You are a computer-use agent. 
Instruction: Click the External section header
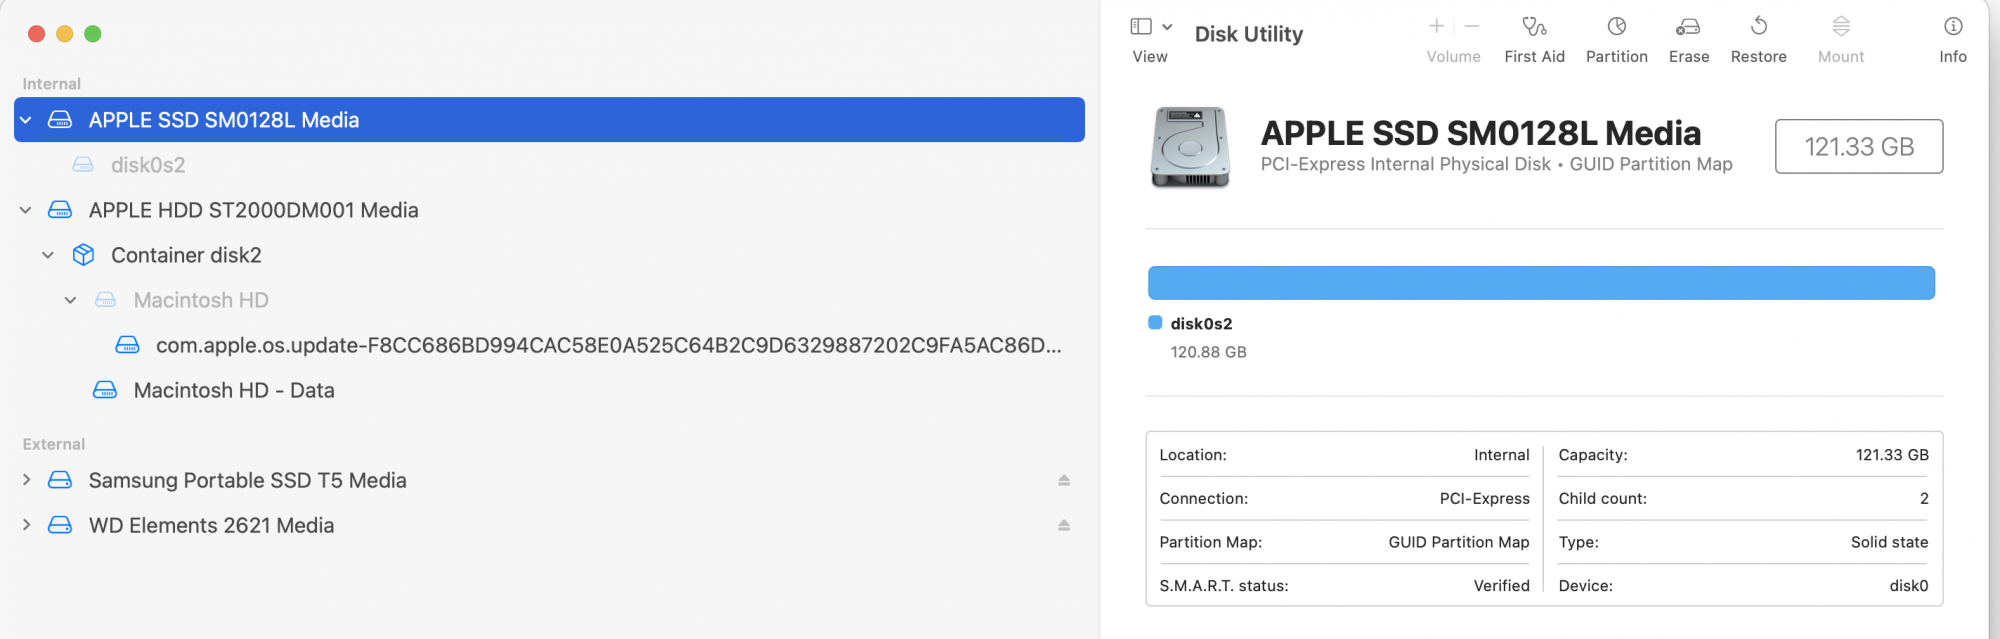click(x=54, y=444)
